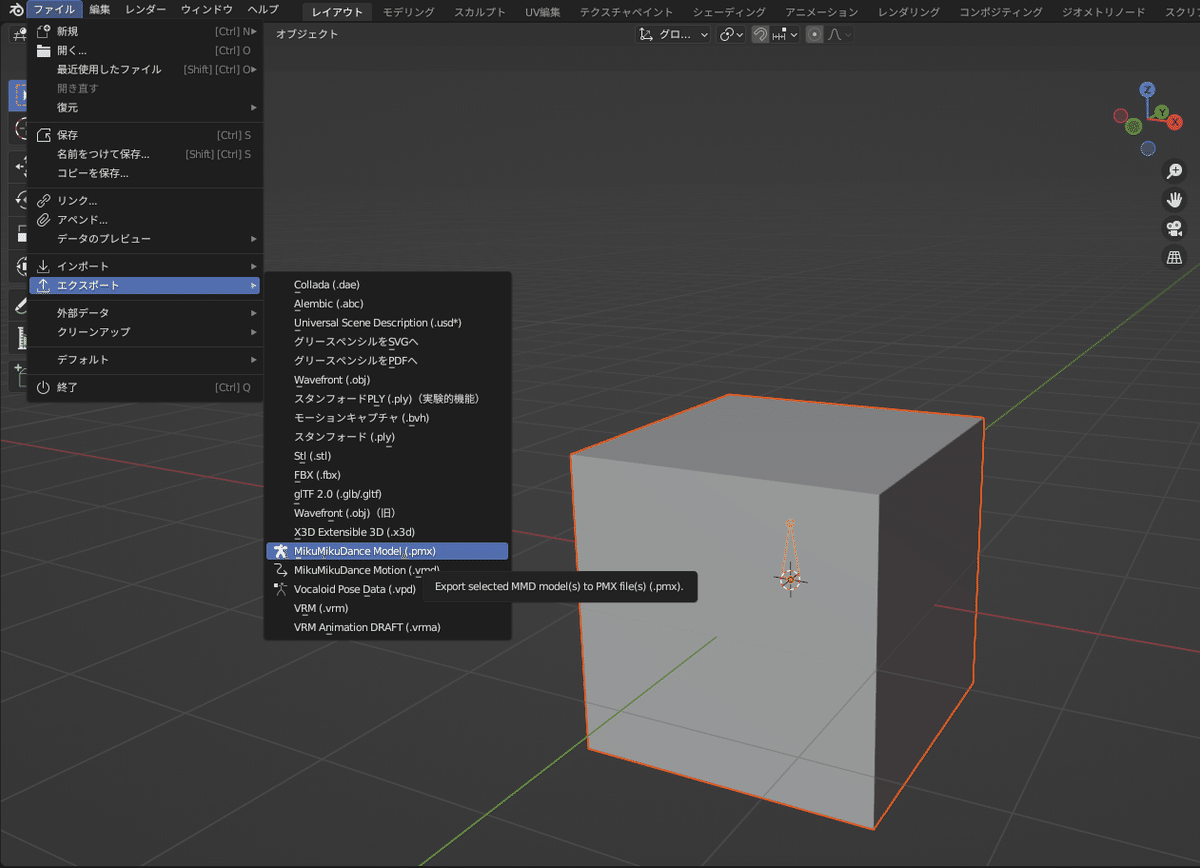Export スタンフォード (.ply)

point(387,437)
